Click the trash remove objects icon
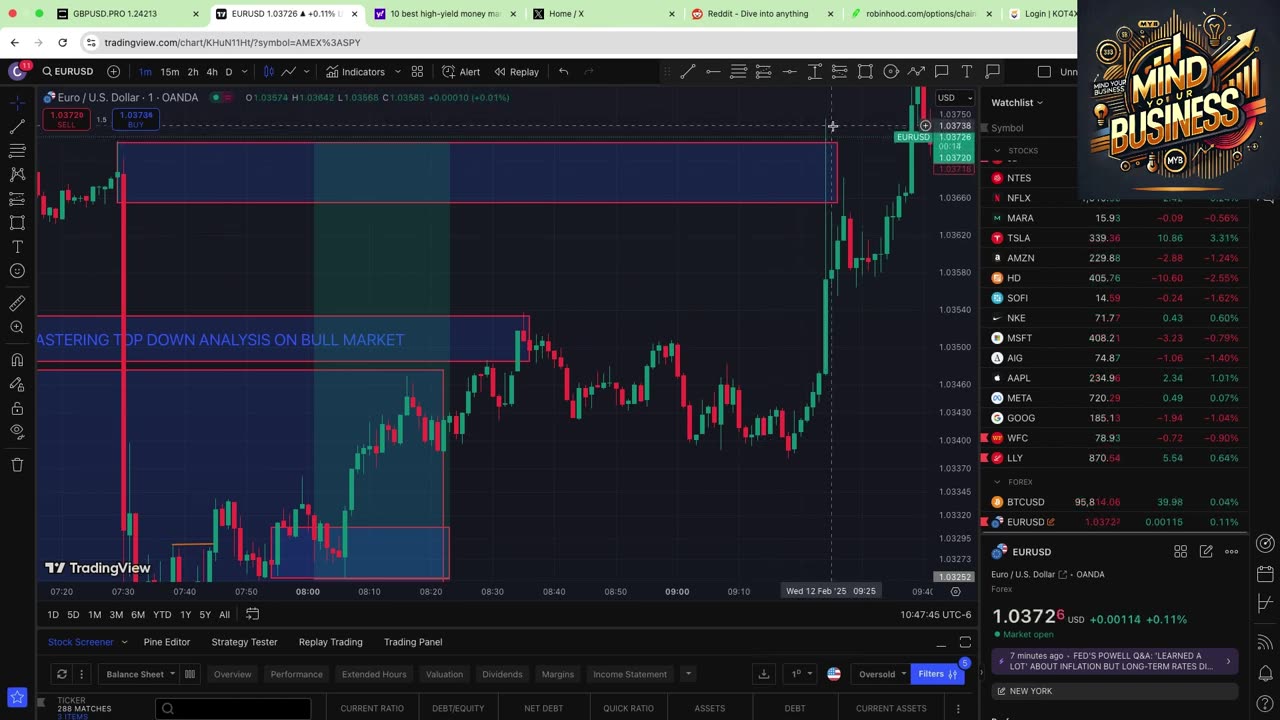The image size is (1280, 720). click(17, 465)
